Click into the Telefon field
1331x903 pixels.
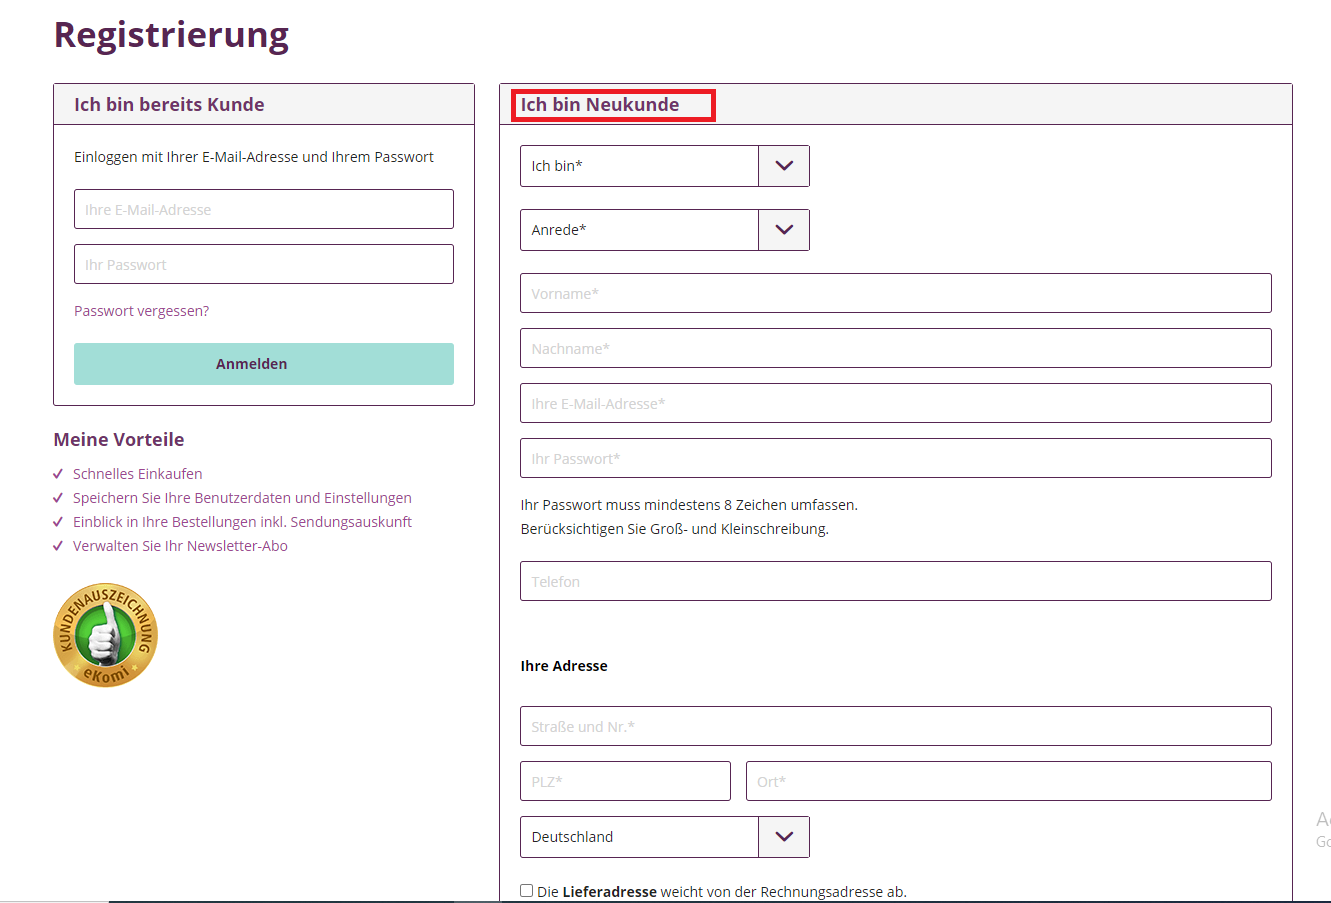(896, 581)
